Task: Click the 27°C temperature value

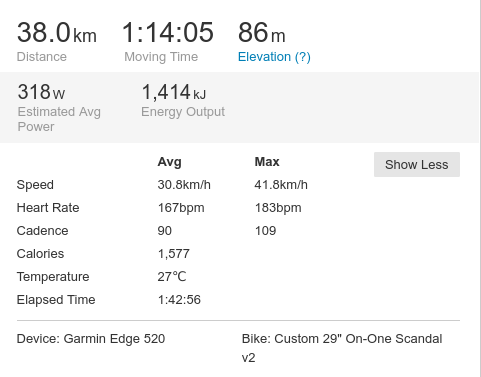Action: coord(172,277)
